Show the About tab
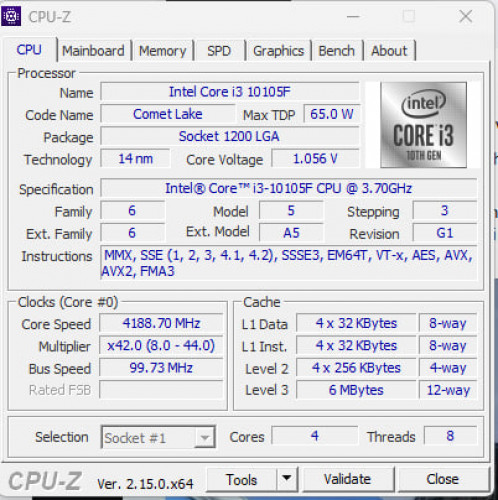498x500 pixels. [x=389, y=51]
